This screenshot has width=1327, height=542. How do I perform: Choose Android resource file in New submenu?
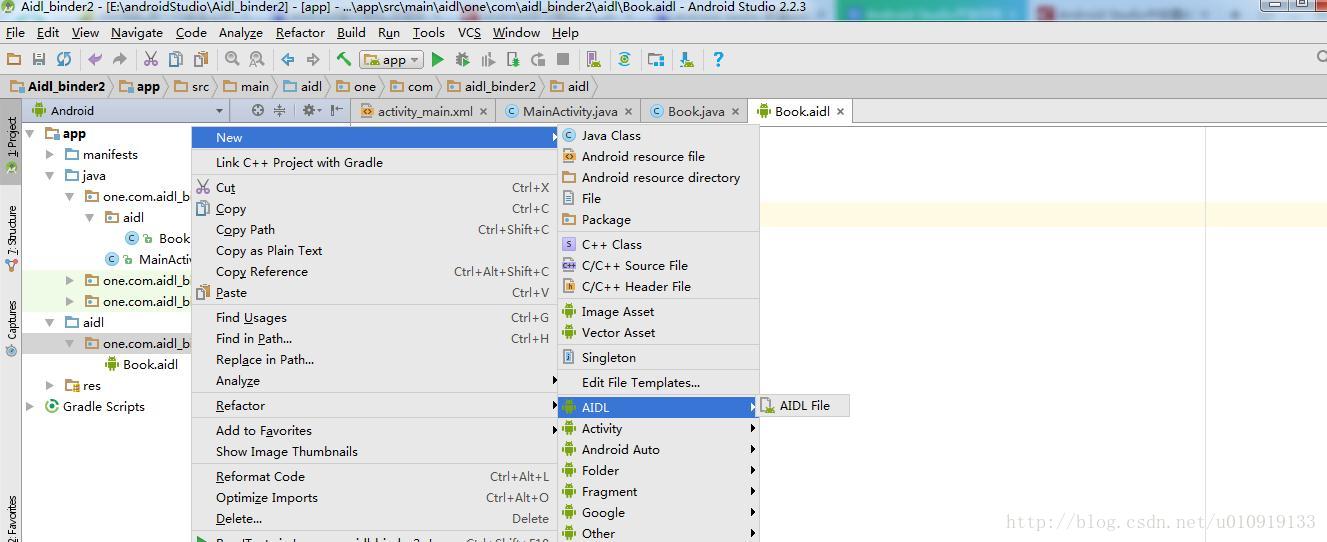coord(658,156)
